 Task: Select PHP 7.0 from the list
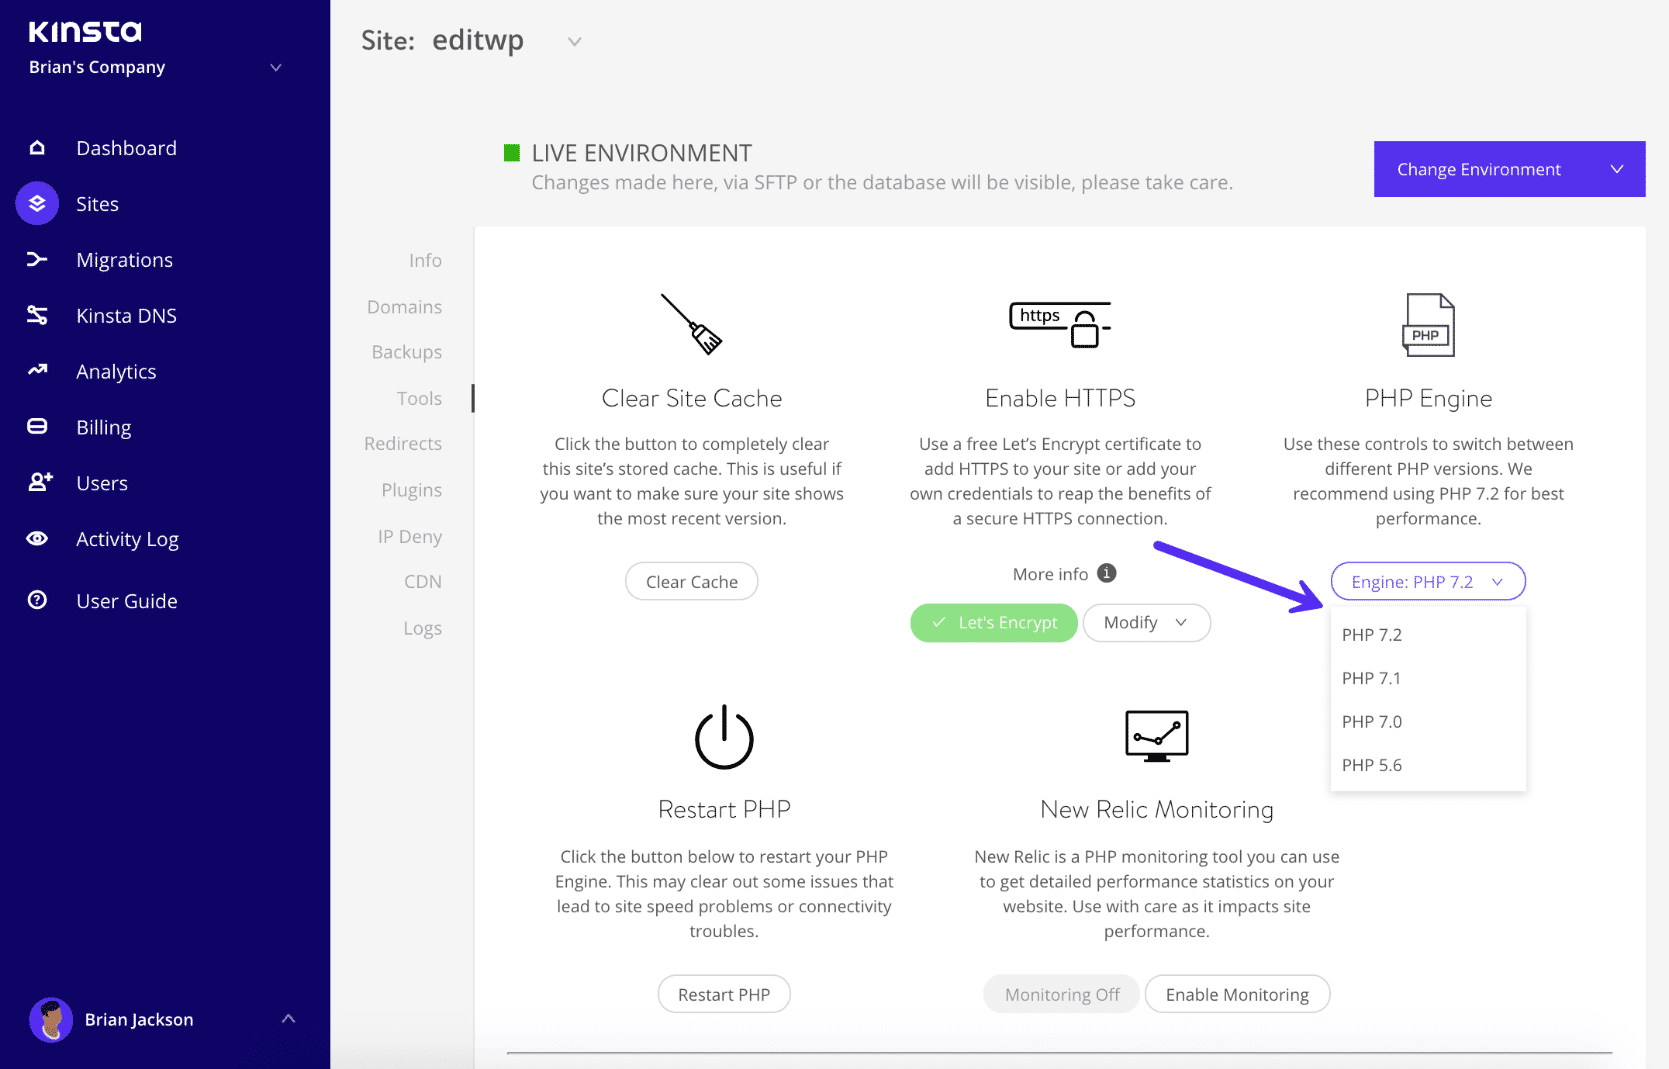tap(1428, 722)
